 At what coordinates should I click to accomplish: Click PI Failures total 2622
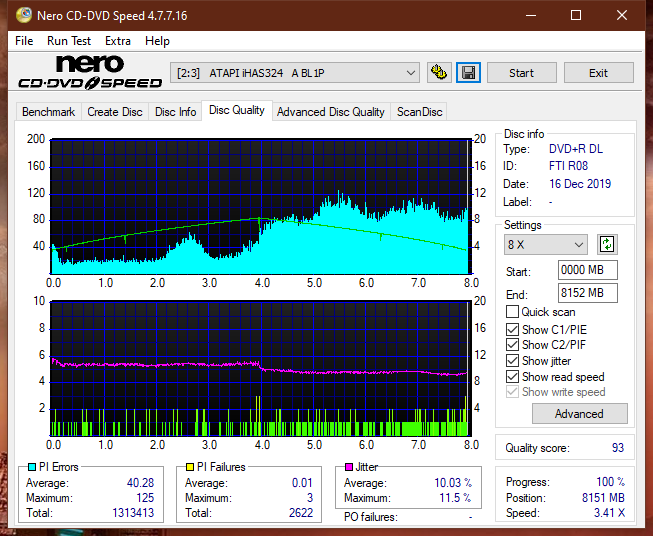[301, 513]
